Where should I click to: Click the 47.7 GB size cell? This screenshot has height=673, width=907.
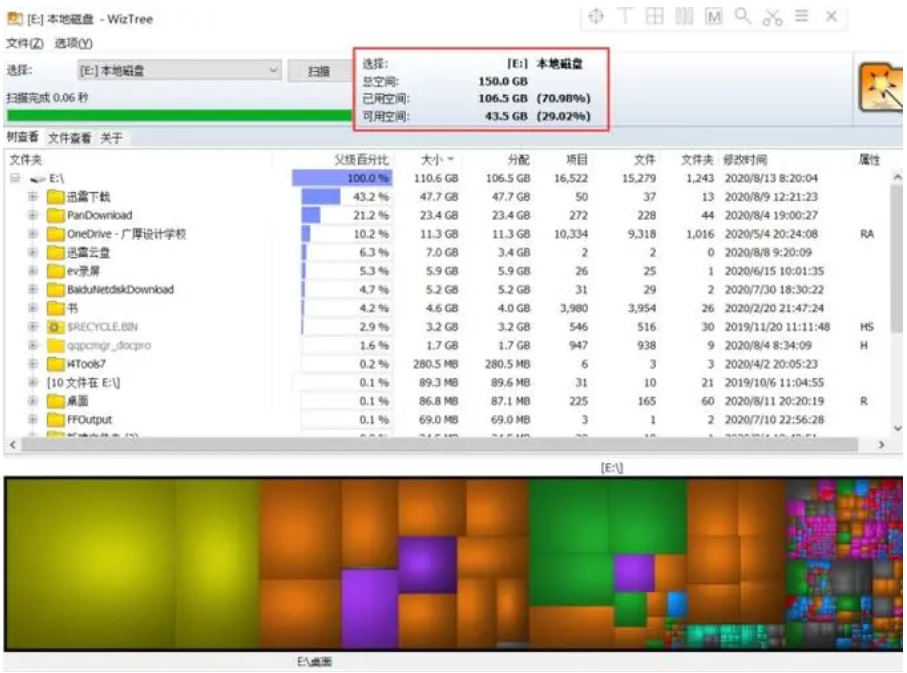click(x=438, y=197)
